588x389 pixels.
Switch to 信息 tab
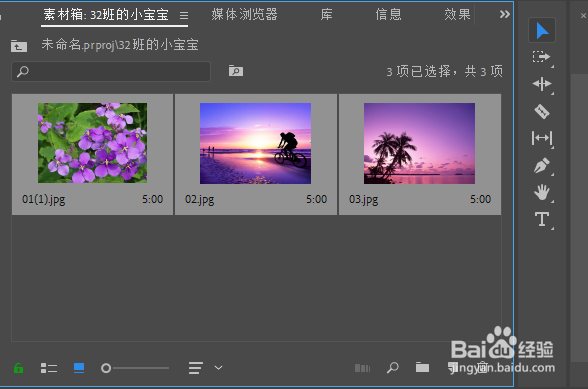(388, 14)
